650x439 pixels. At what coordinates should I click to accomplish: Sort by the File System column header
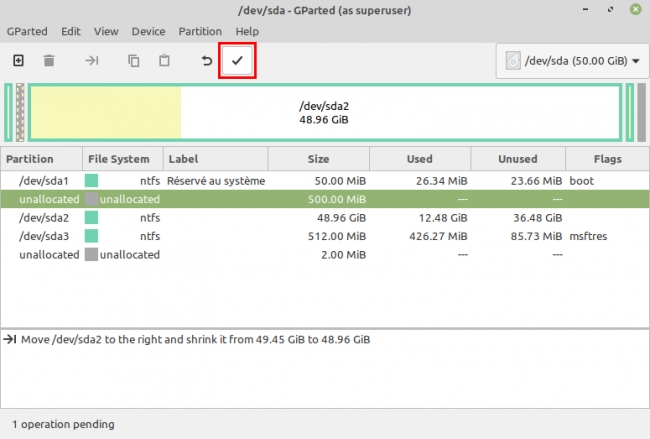[119, 159]
